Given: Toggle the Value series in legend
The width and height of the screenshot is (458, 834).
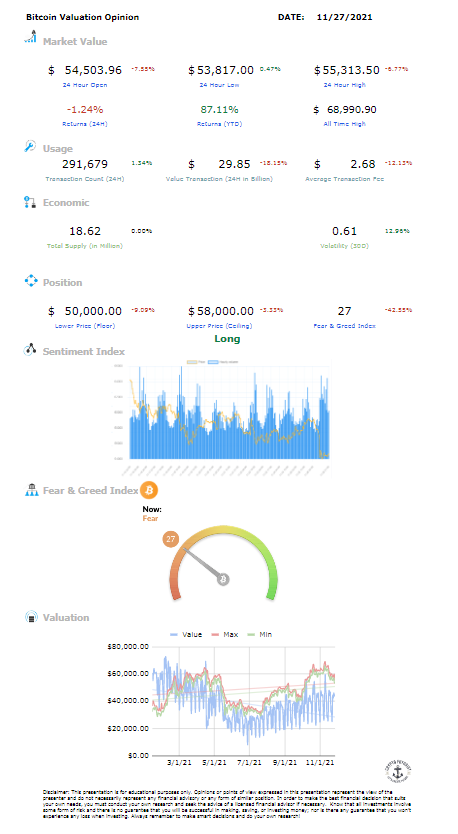Looking at the screenshot, I should 186,635.
